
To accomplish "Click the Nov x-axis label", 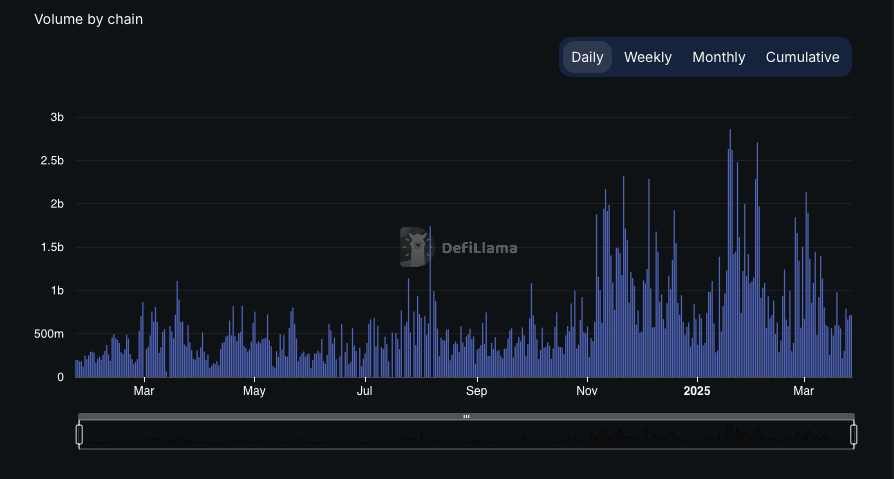I will coord(587,391).
